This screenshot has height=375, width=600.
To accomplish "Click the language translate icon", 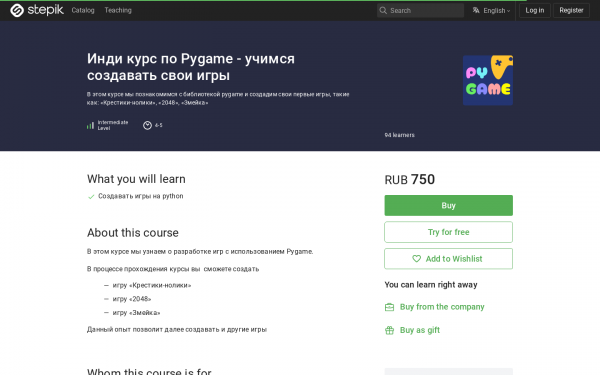I will pyautogui.click(x=476, y=10).
